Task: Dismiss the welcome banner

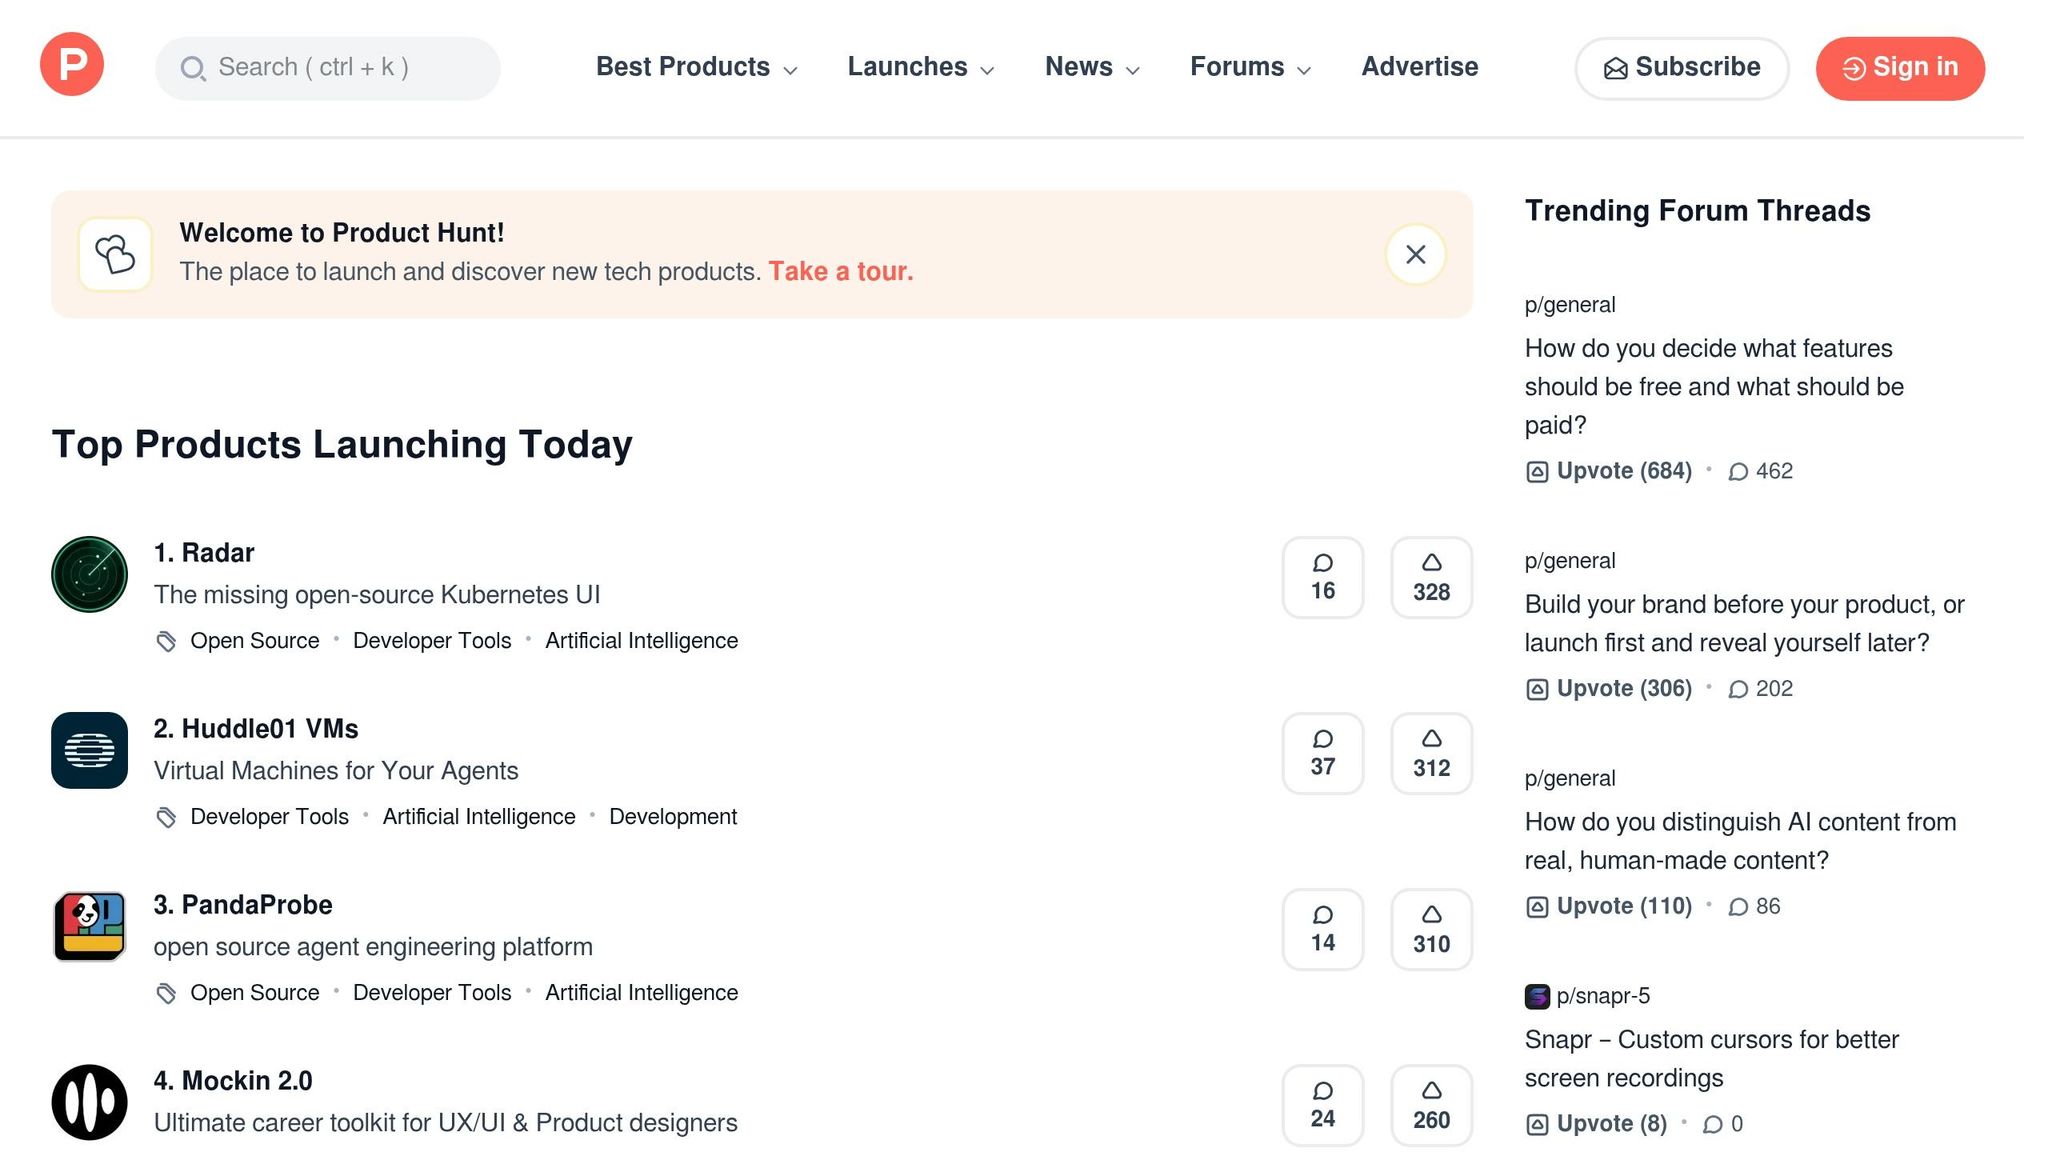Action: pyautogui.click(x=1415, y=254)
